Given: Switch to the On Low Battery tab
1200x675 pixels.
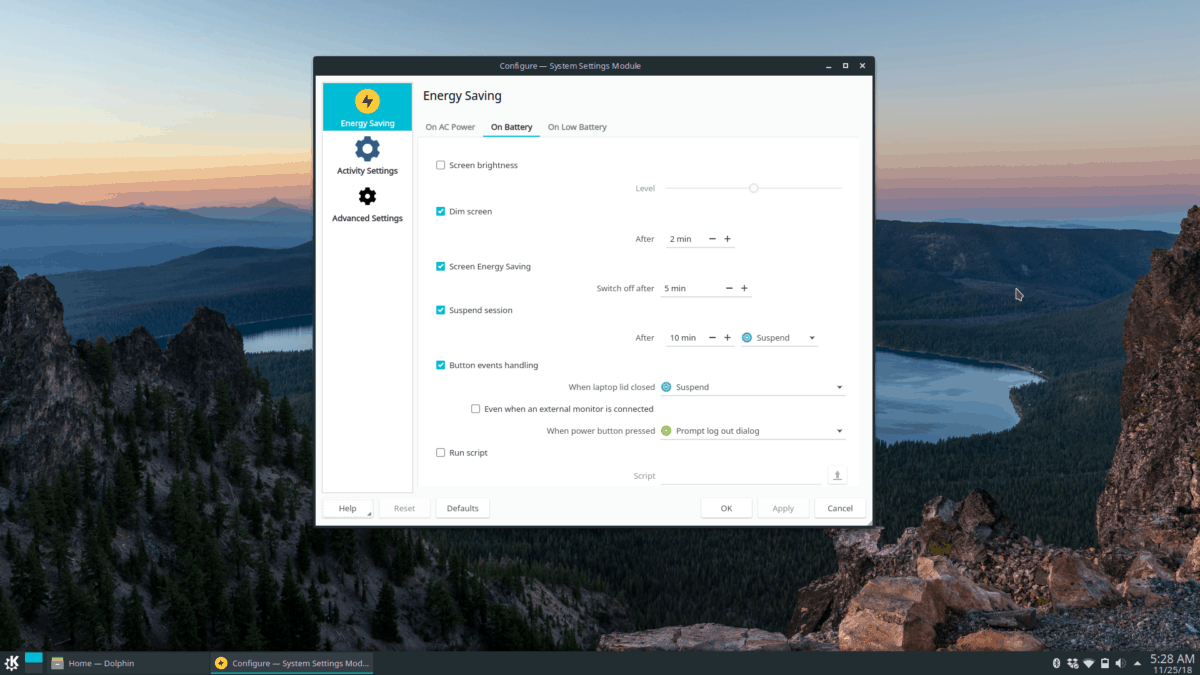Looking at the screenshot, I should tap(577, 127).
